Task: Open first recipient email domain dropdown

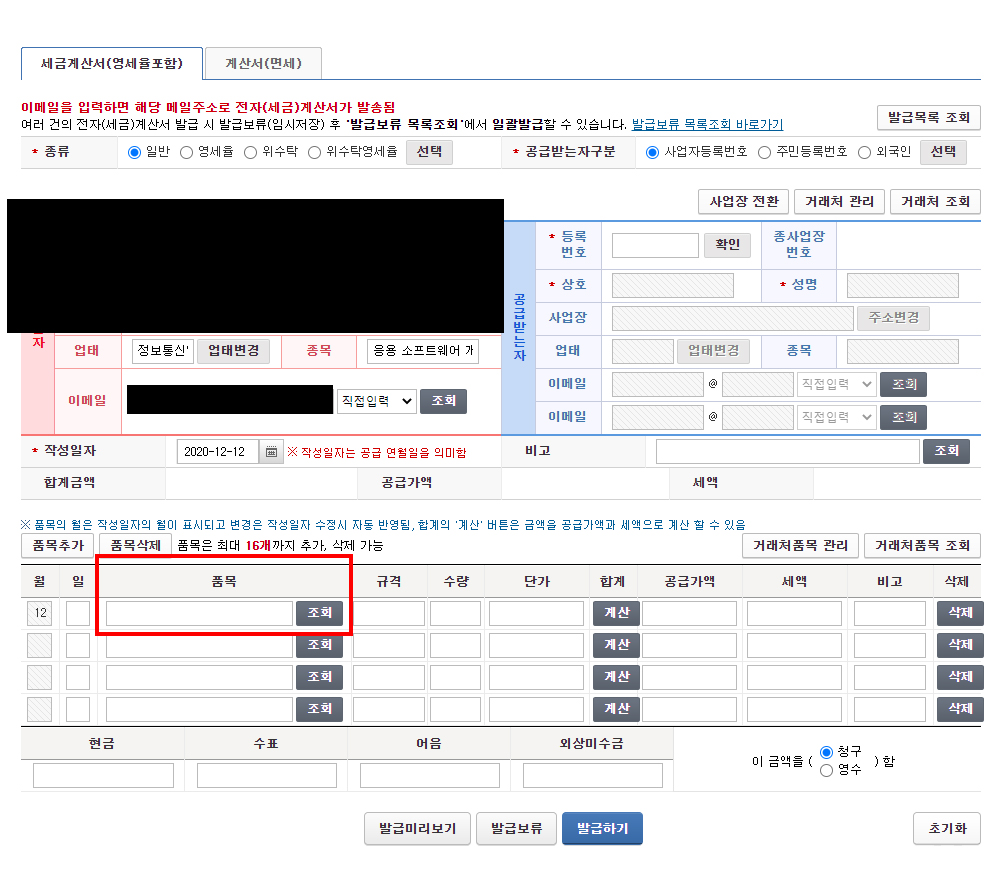Action: (x=836, y=384)
